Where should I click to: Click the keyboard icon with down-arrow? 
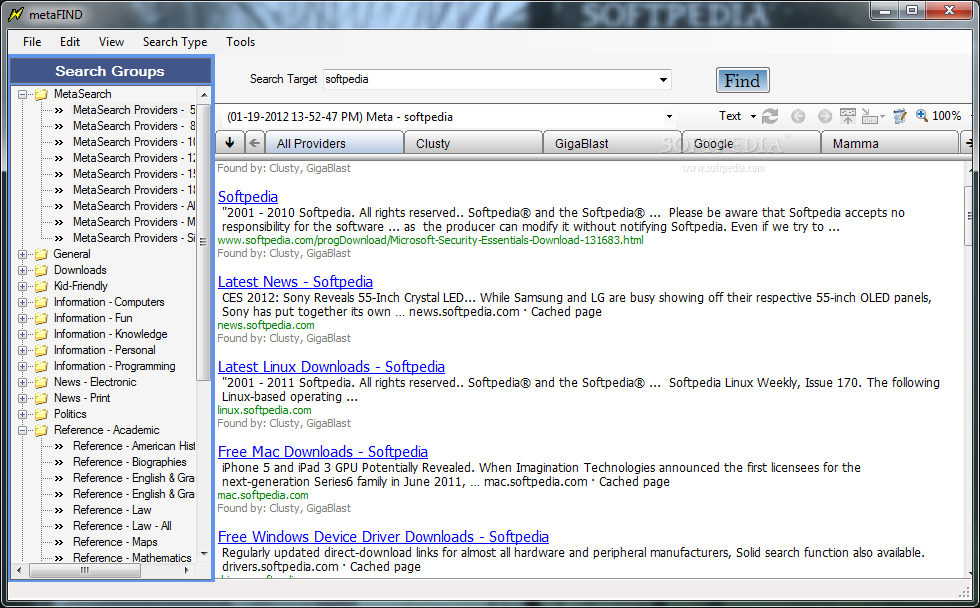click(872, 116)
